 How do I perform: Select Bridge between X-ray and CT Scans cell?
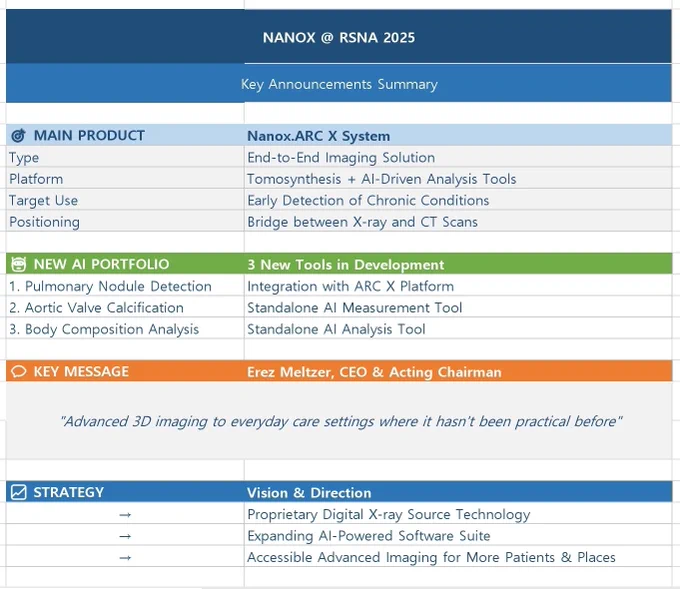(x=458, y=222)
